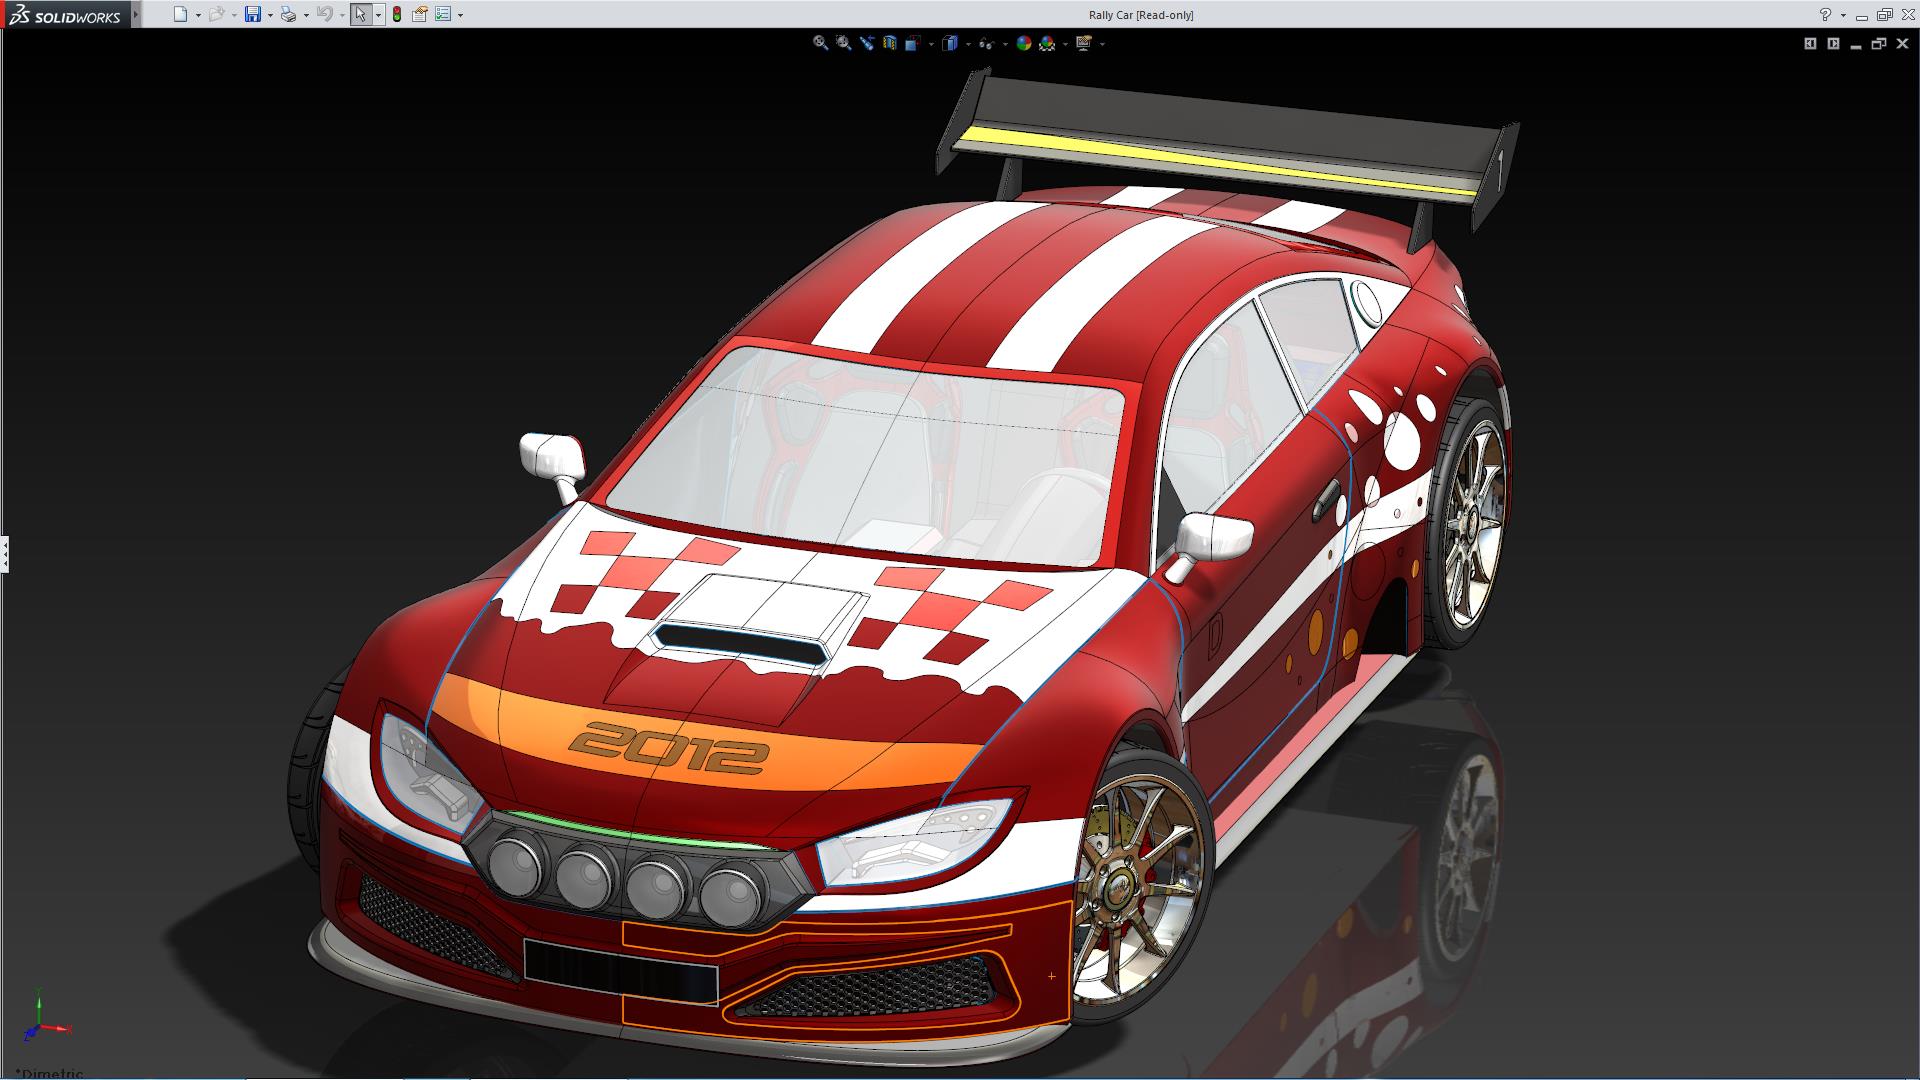Expand the SolidWorks menu flyout arrow
Screen dimensions: 1920x1080
click(x=136, y=14)
